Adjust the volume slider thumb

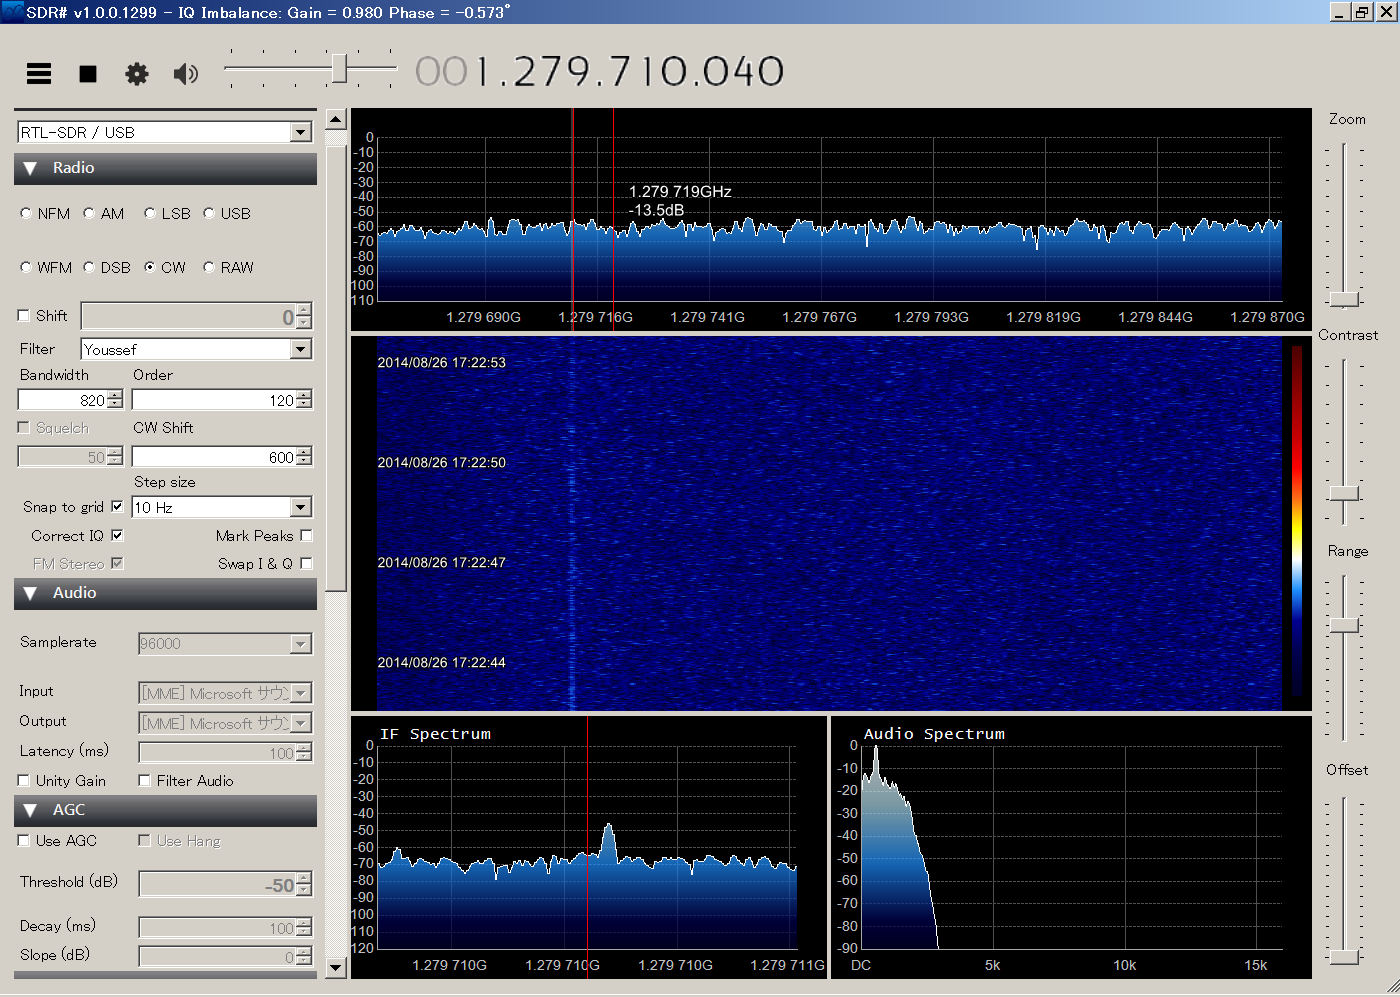(x=340, y=68)
